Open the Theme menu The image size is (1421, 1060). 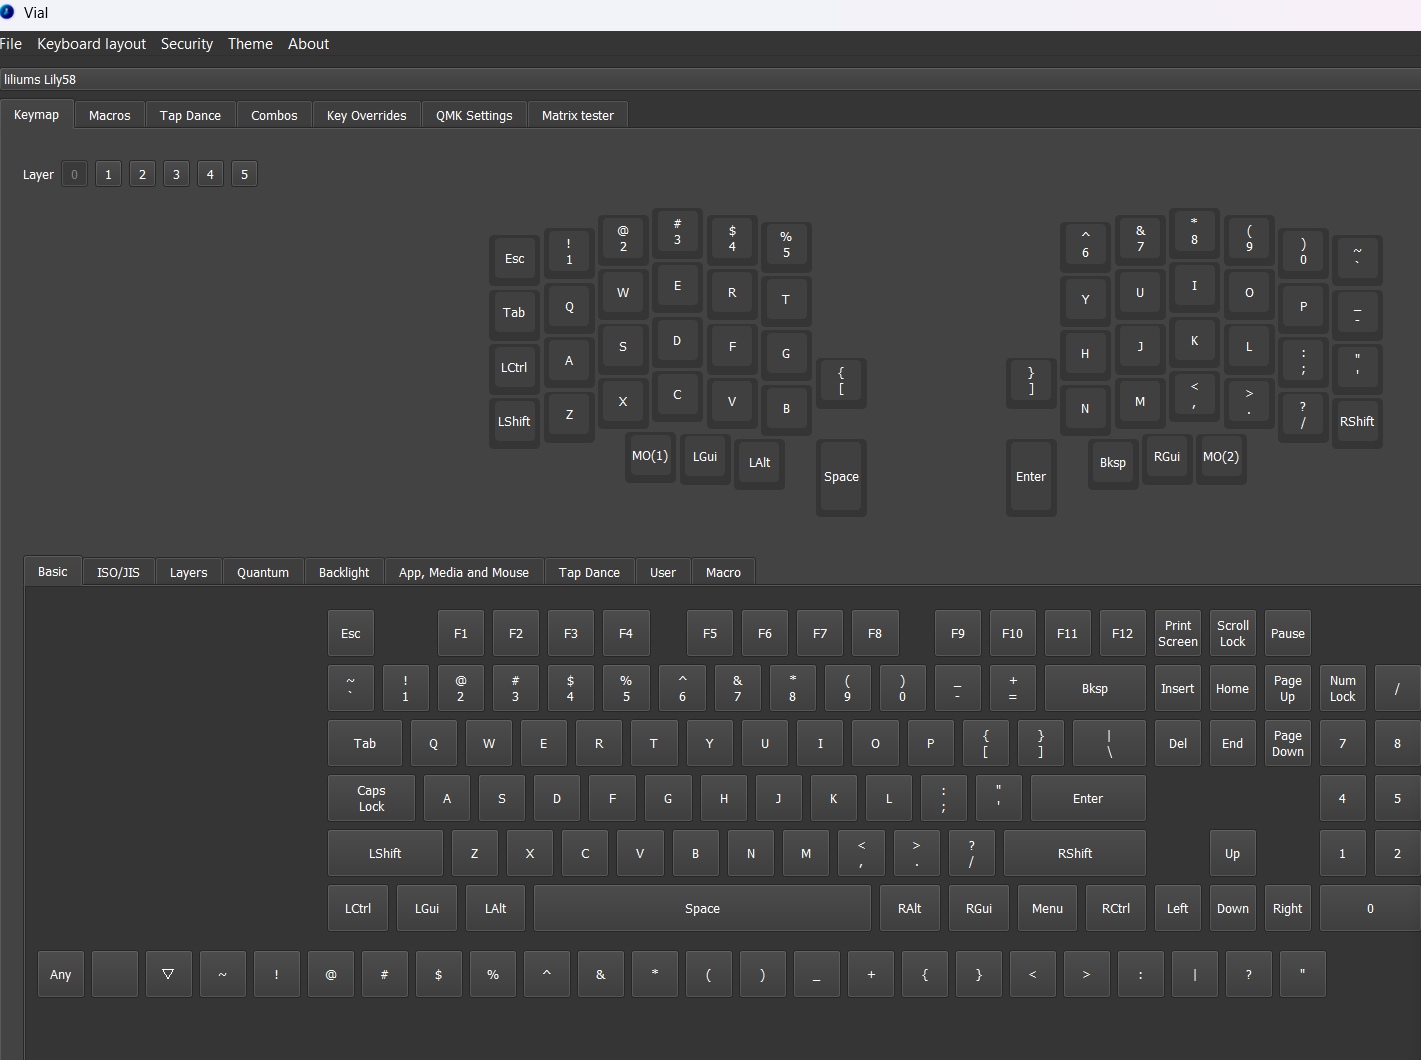coord(250,44)
